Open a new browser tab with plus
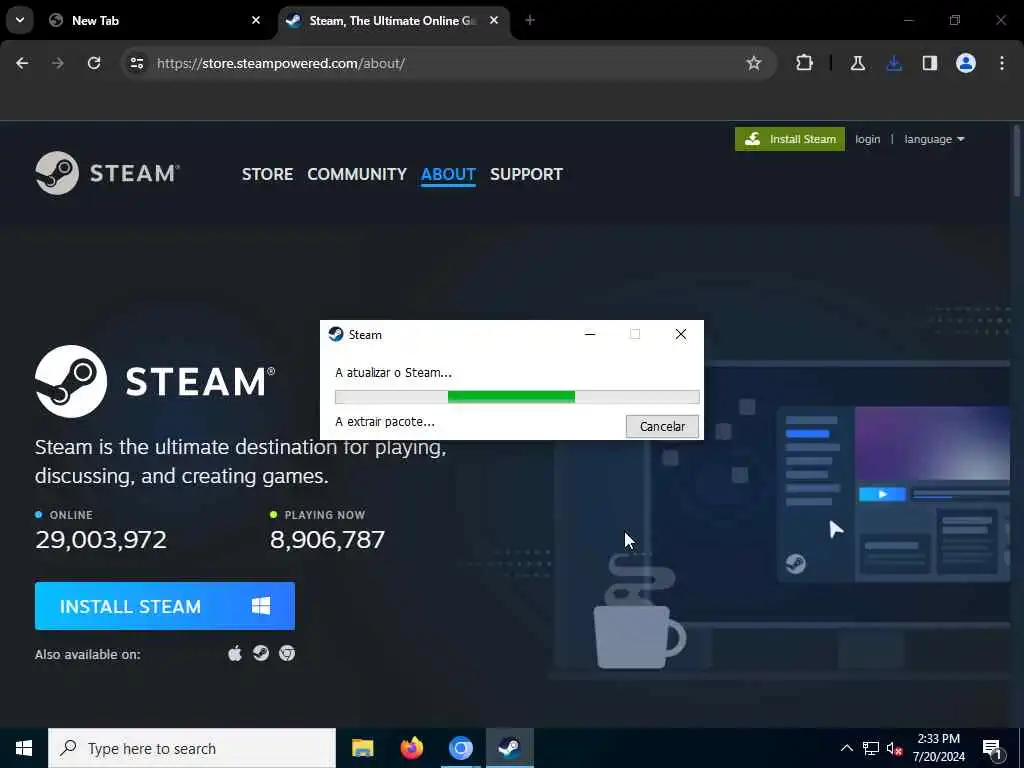 point(530,20)
